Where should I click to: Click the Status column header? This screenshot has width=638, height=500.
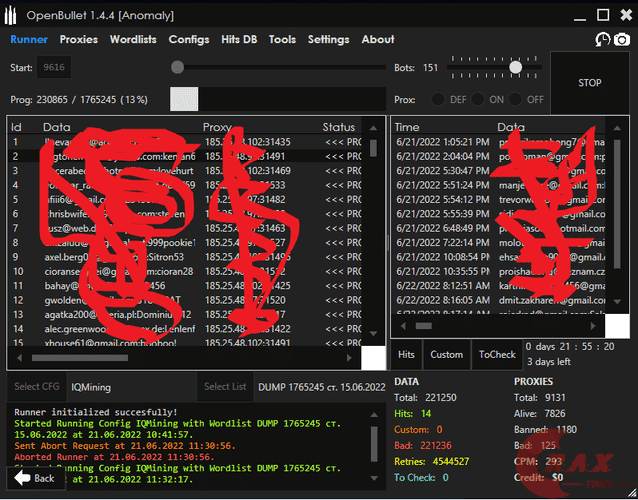339,127
